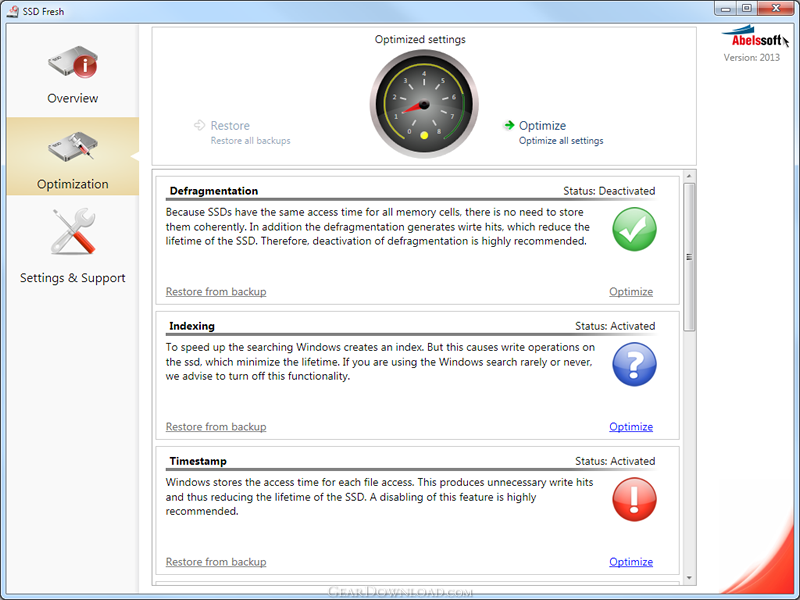
Task: Click Restore from backup under Defragmentation
Action: 216,292
